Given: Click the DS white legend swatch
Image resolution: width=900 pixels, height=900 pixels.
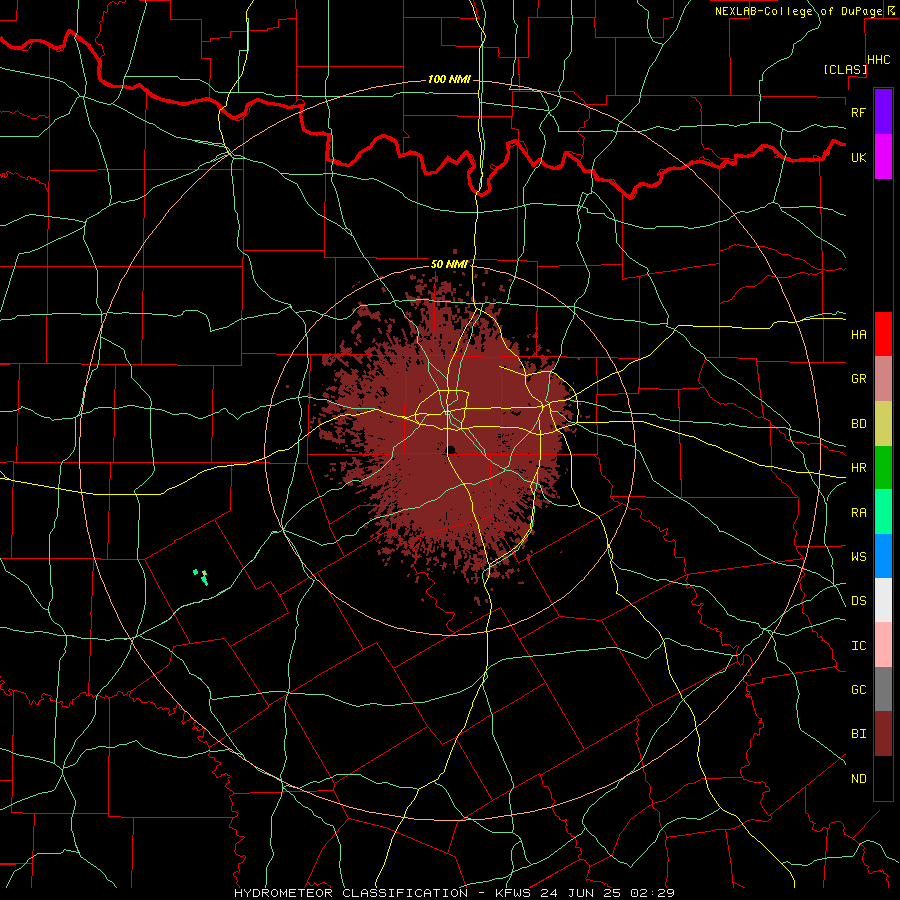Looking at the screenshot, I should point(883,600).
